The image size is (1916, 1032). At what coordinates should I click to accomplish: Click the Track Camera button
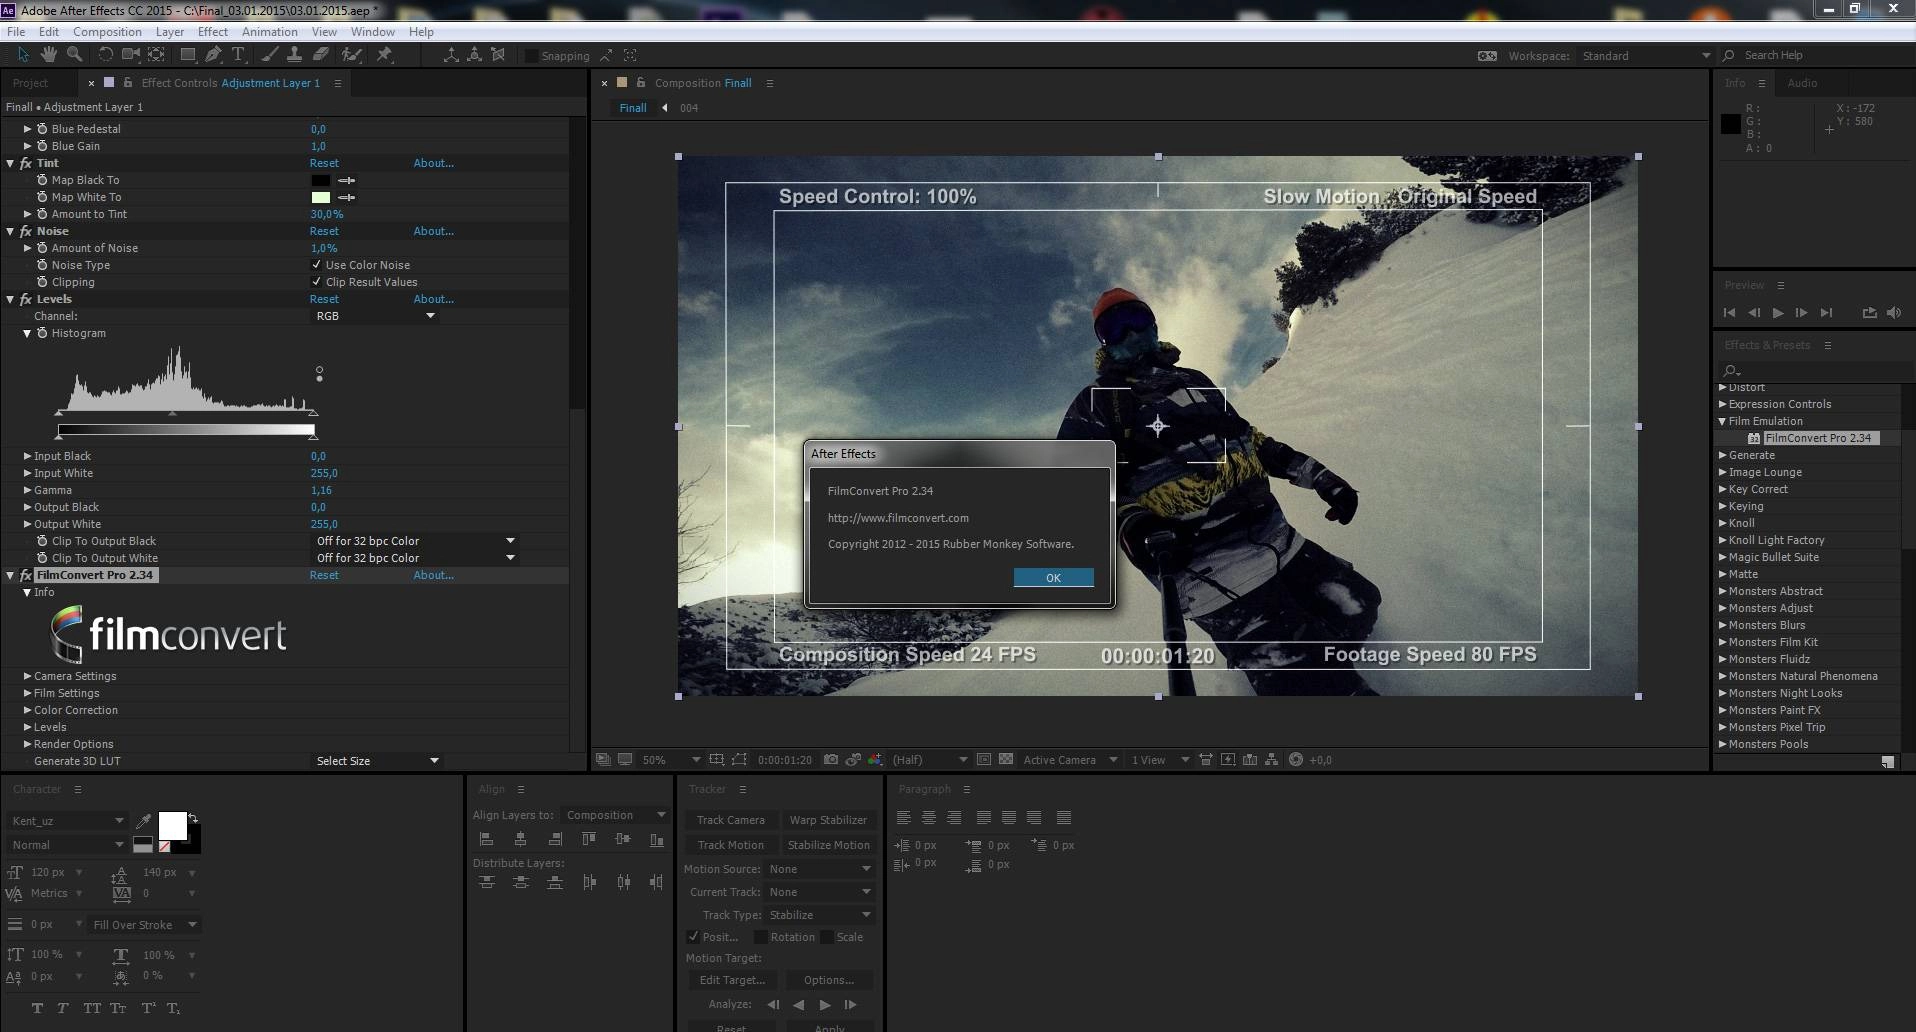(731, 820)
